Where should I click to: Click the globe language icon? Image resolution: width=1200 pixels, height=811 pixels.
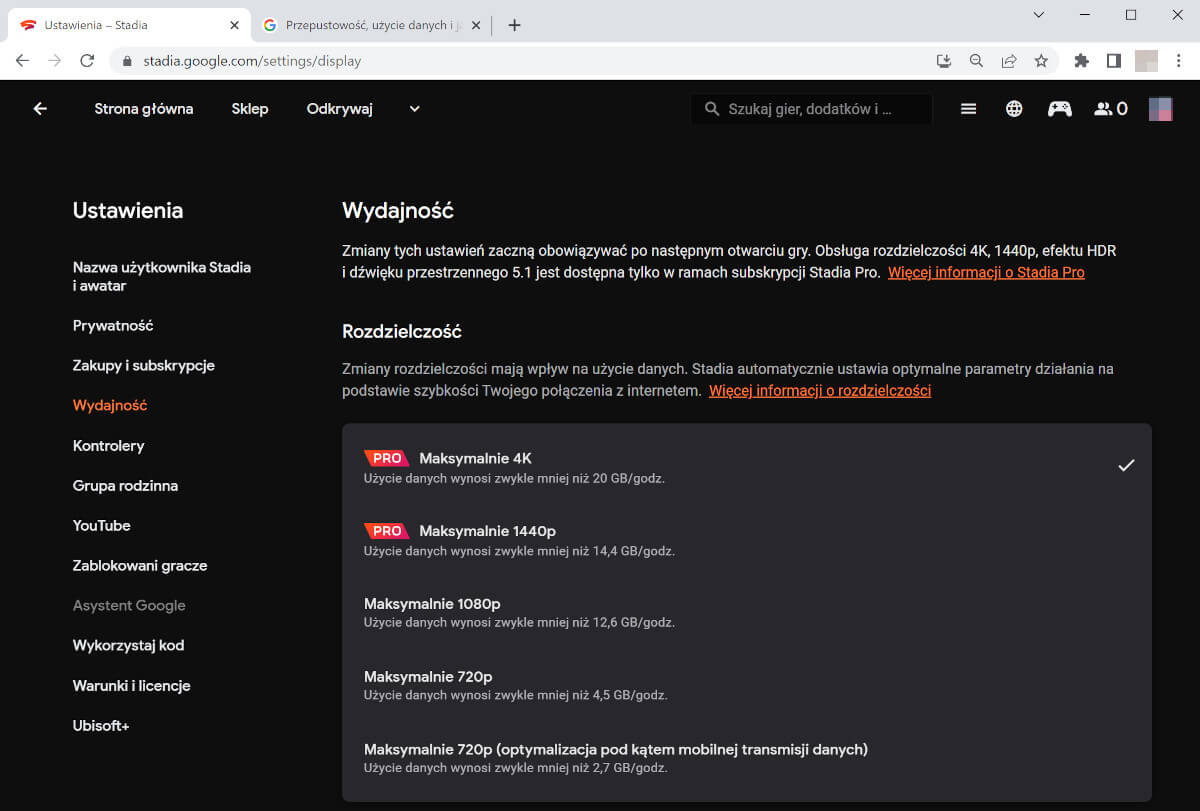[x=1014, y=109]
